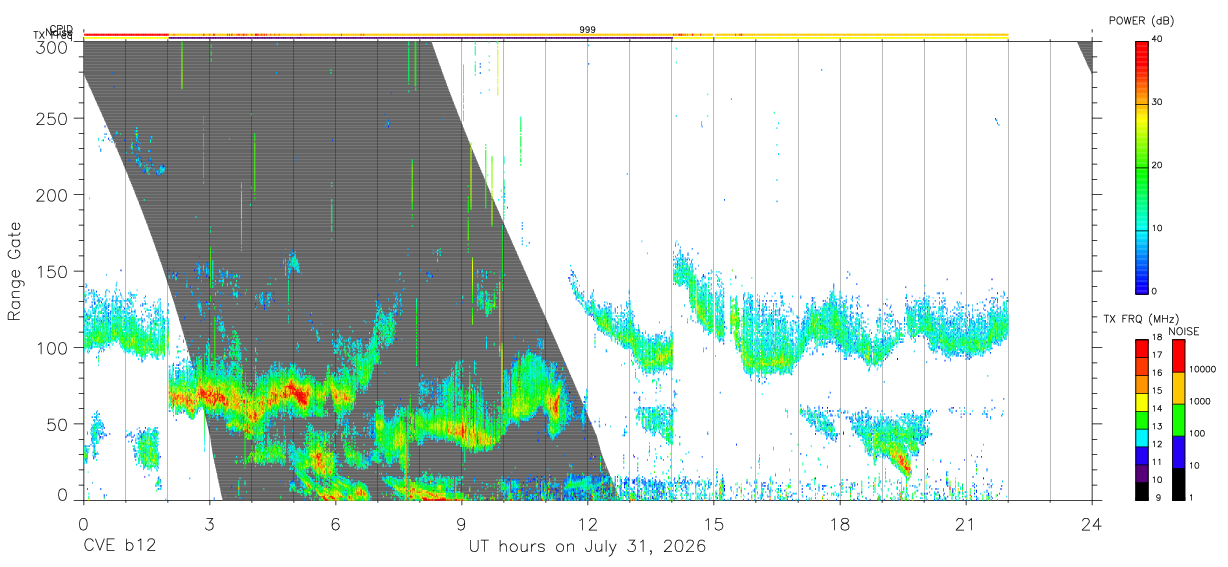Click the "9" UT hour axis tick
Screen dimensions: 1228x567
coord(461,524)
